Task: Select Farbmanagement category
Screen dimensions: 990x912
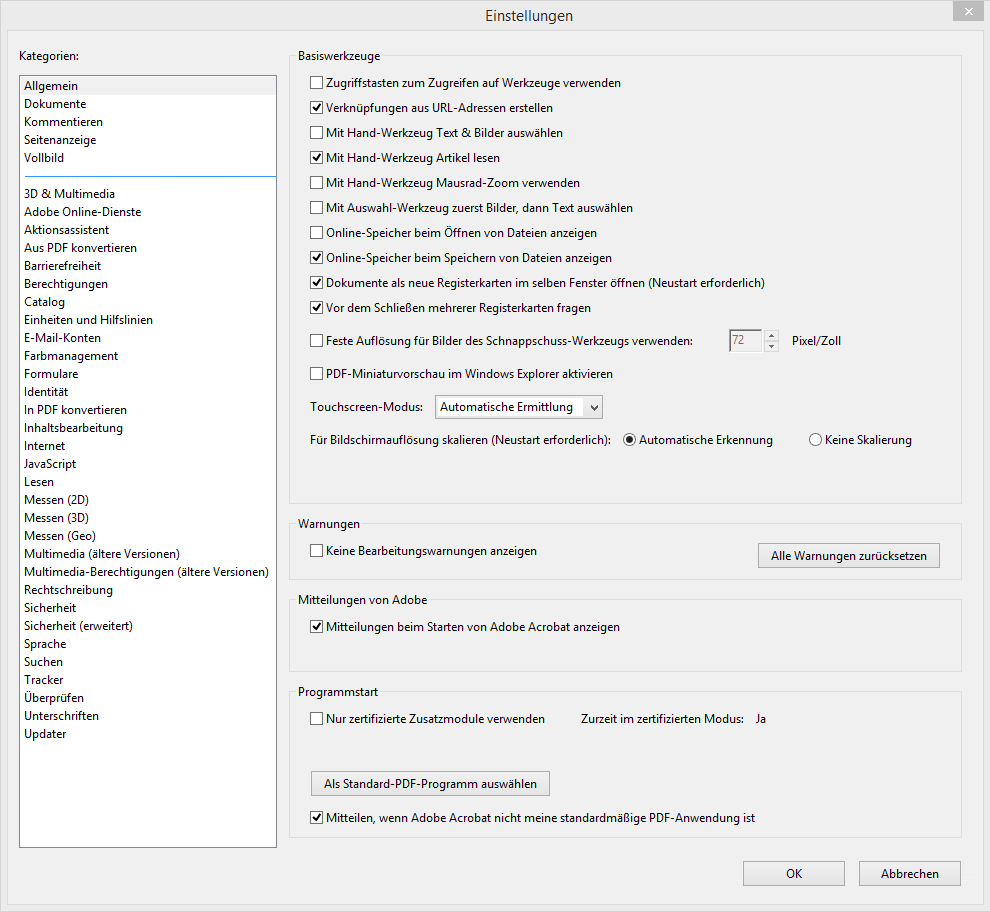Action: point(148,356)
